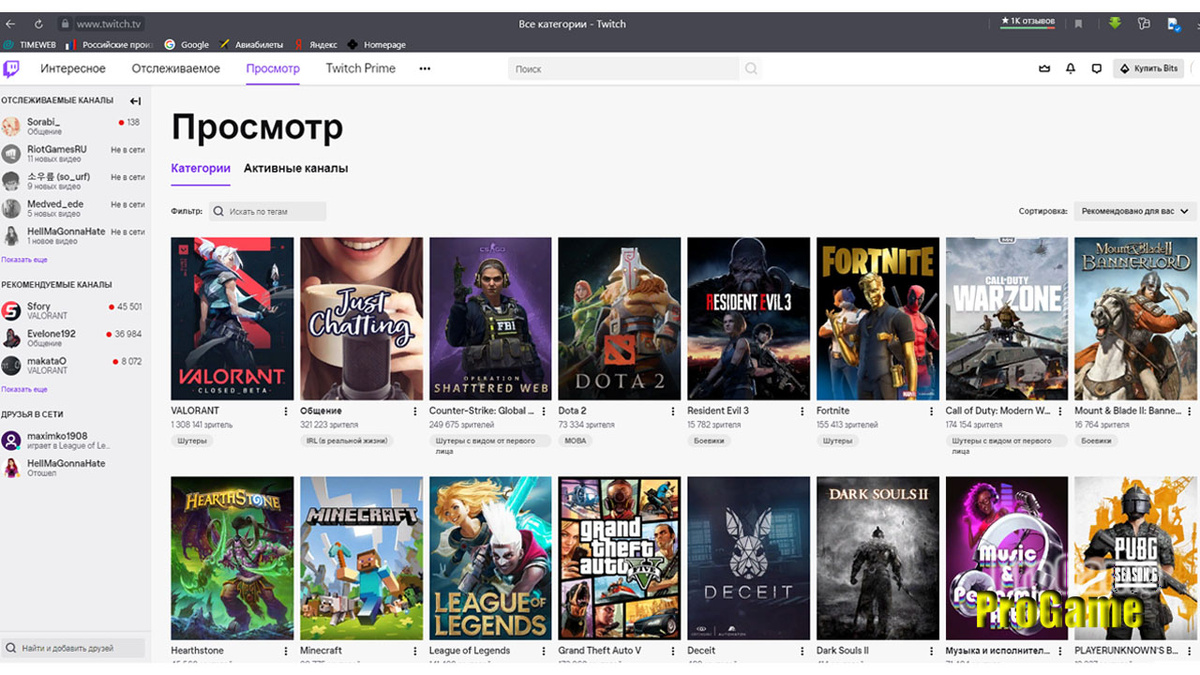Screen dimensions: 1200x675
Task: Click the browser back arrow
Action: (x=11, y=23)
